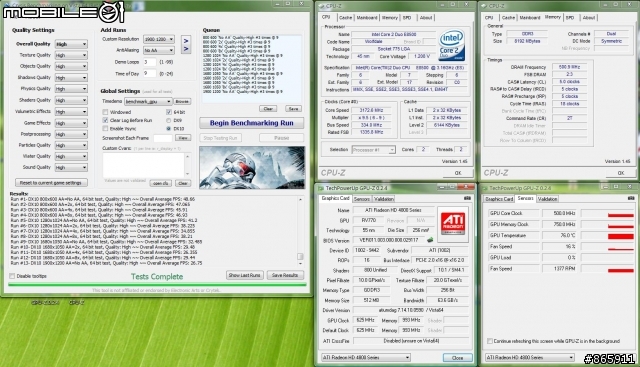This screenshot has width=640, height=367.
Task: Enable the Vsync checkbox
Action: tap(105, 128)
